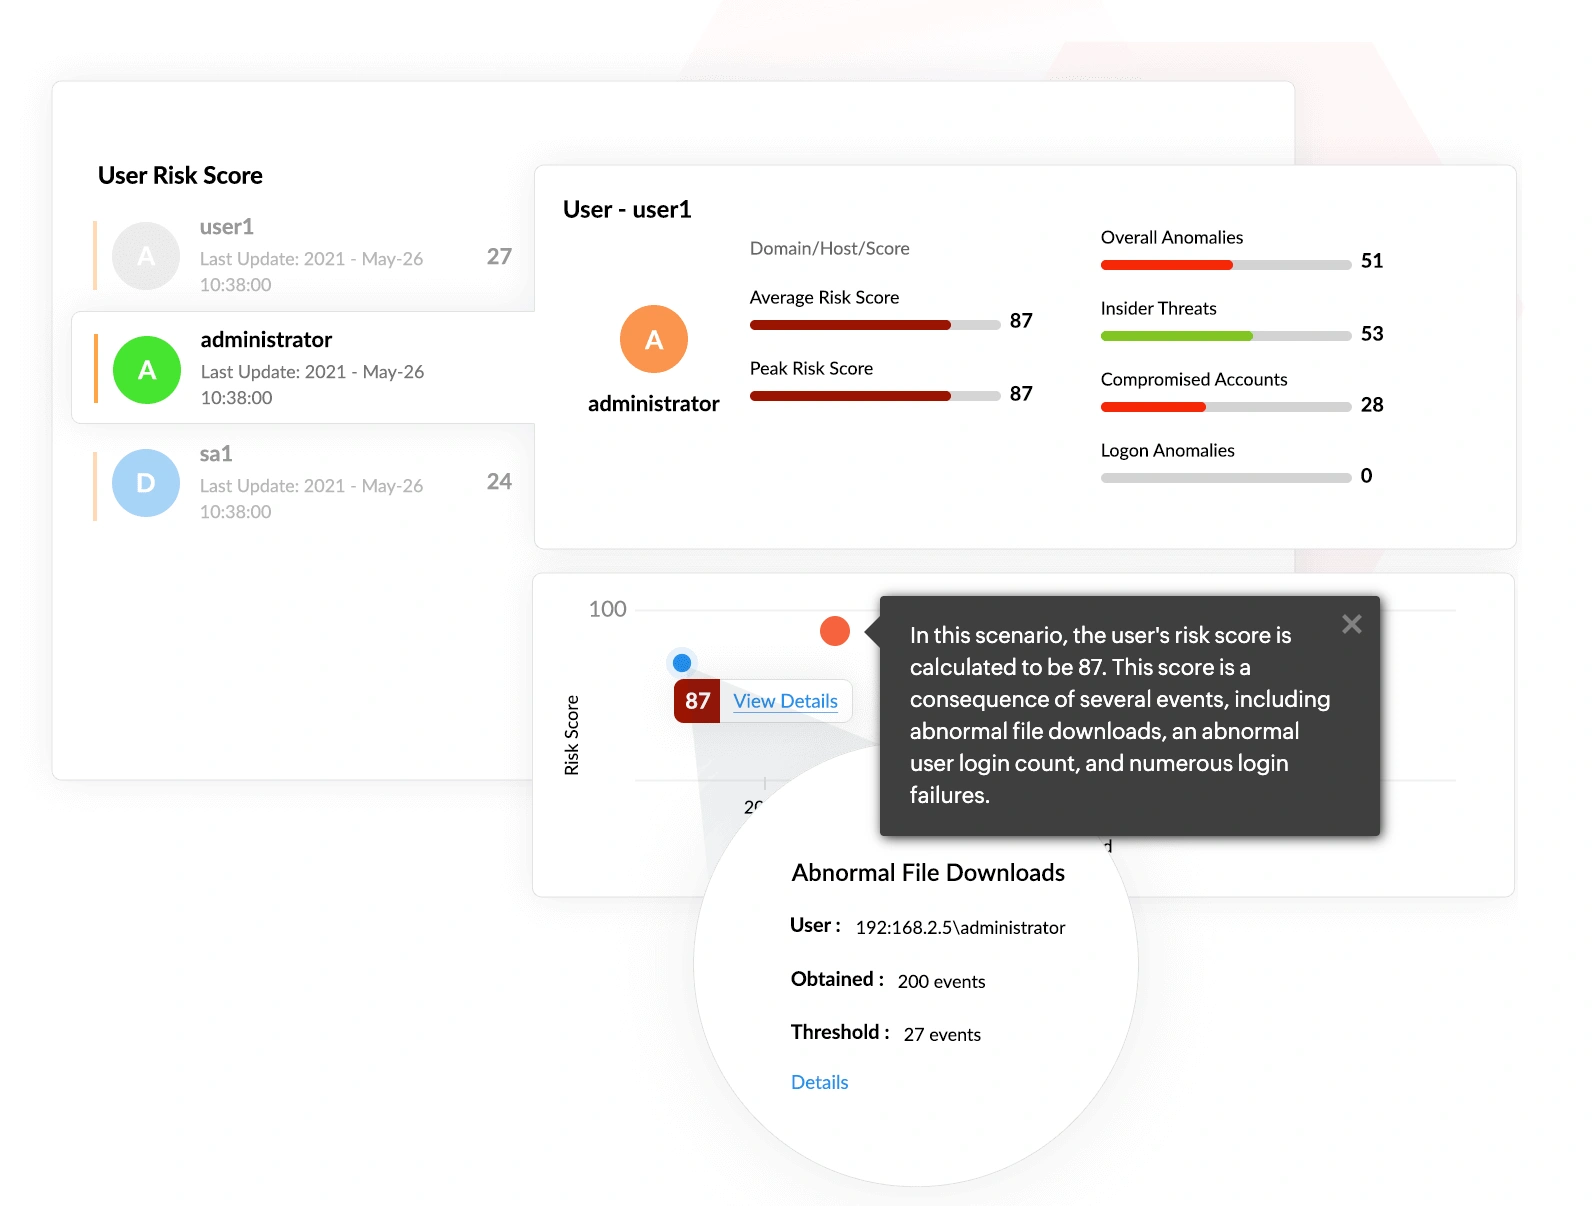Click the '200 events' obtained value

point(941,981)
